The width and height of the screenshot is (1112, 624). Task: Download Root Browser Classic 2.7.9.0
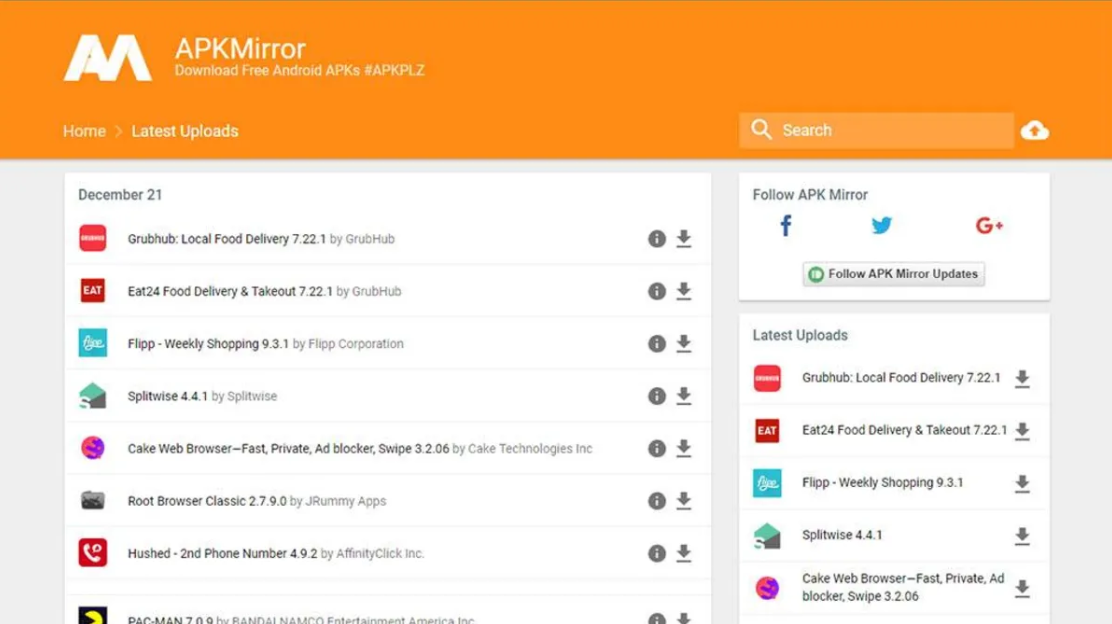click(x=684, y=501)
